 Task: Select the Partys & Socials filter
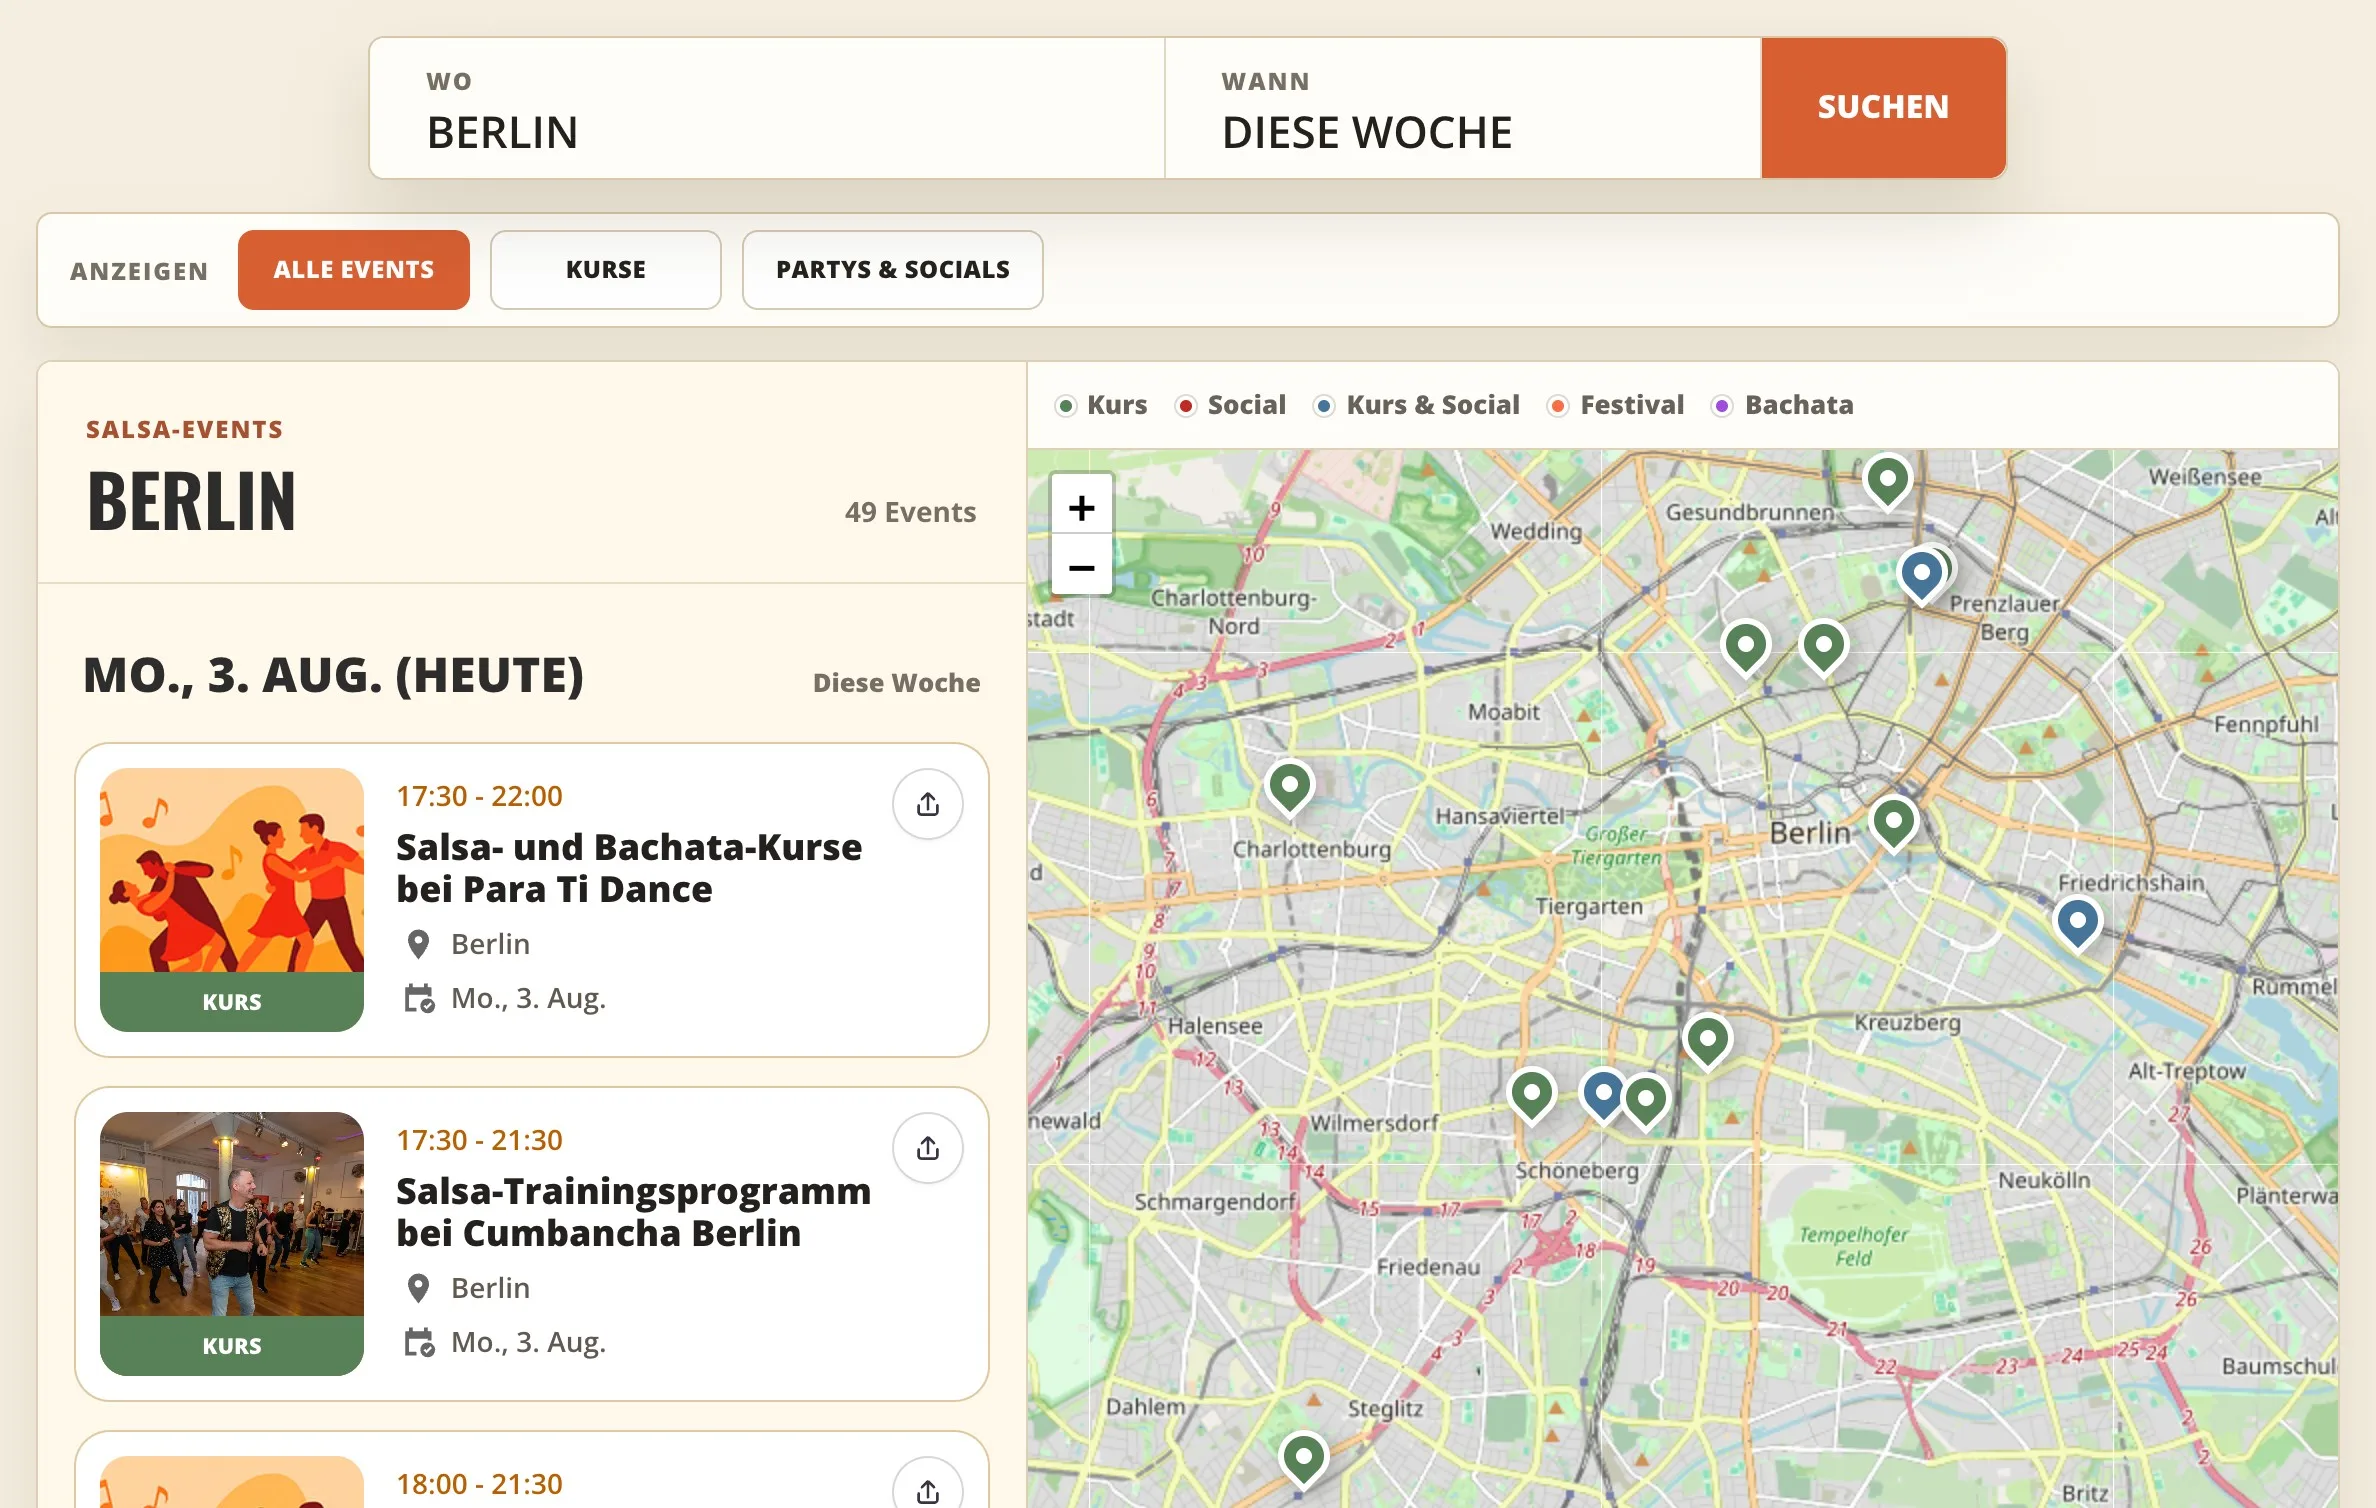(x=892, y=270)
